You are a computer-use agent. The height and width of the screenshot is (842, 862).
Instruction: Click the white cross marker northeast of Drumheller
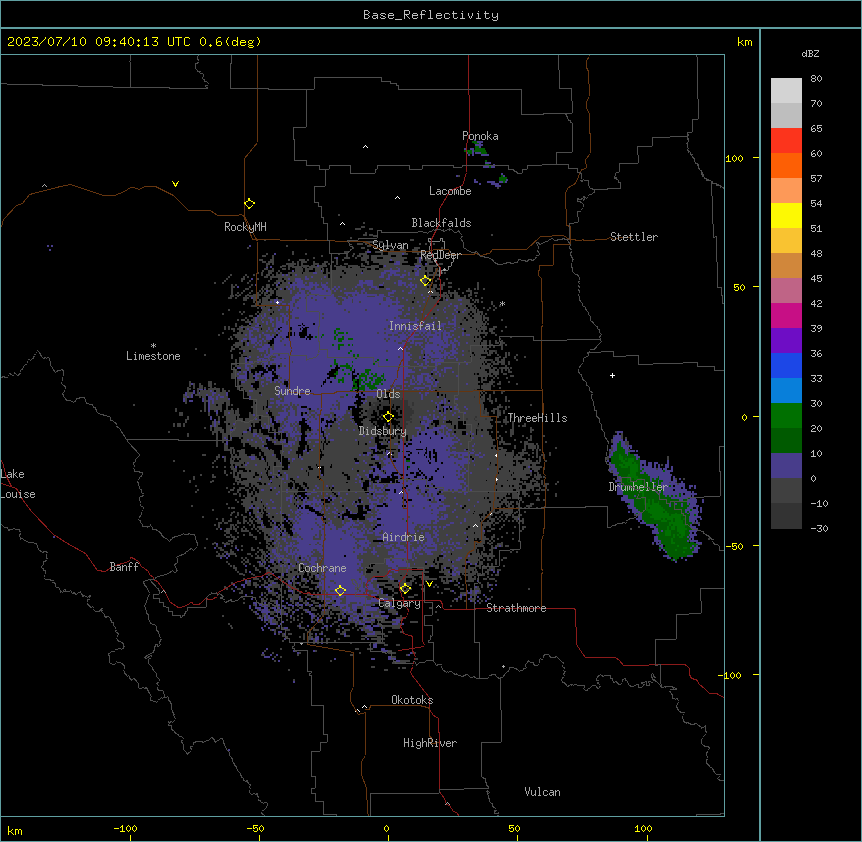pyautogui.click(x=612, y=375)
